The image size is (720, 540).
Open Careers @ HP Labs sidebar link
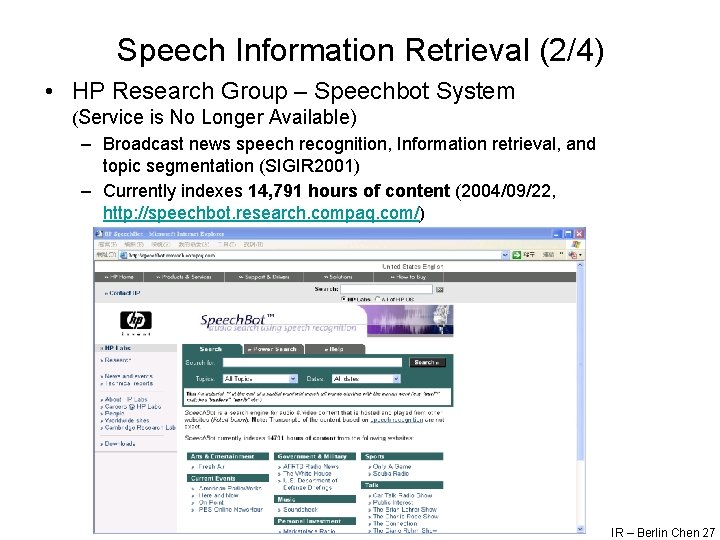[131, 406]
